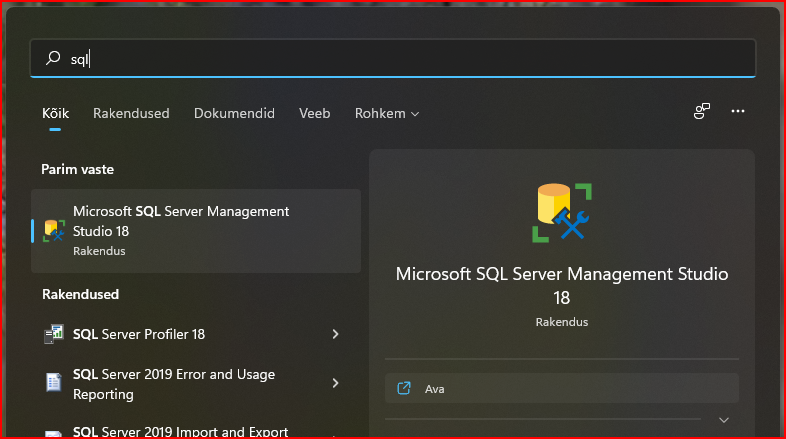Expand the Error and Usage Reporting chevron
The width and height of the screenshot is (786, 439).
[x=335, y=383]
